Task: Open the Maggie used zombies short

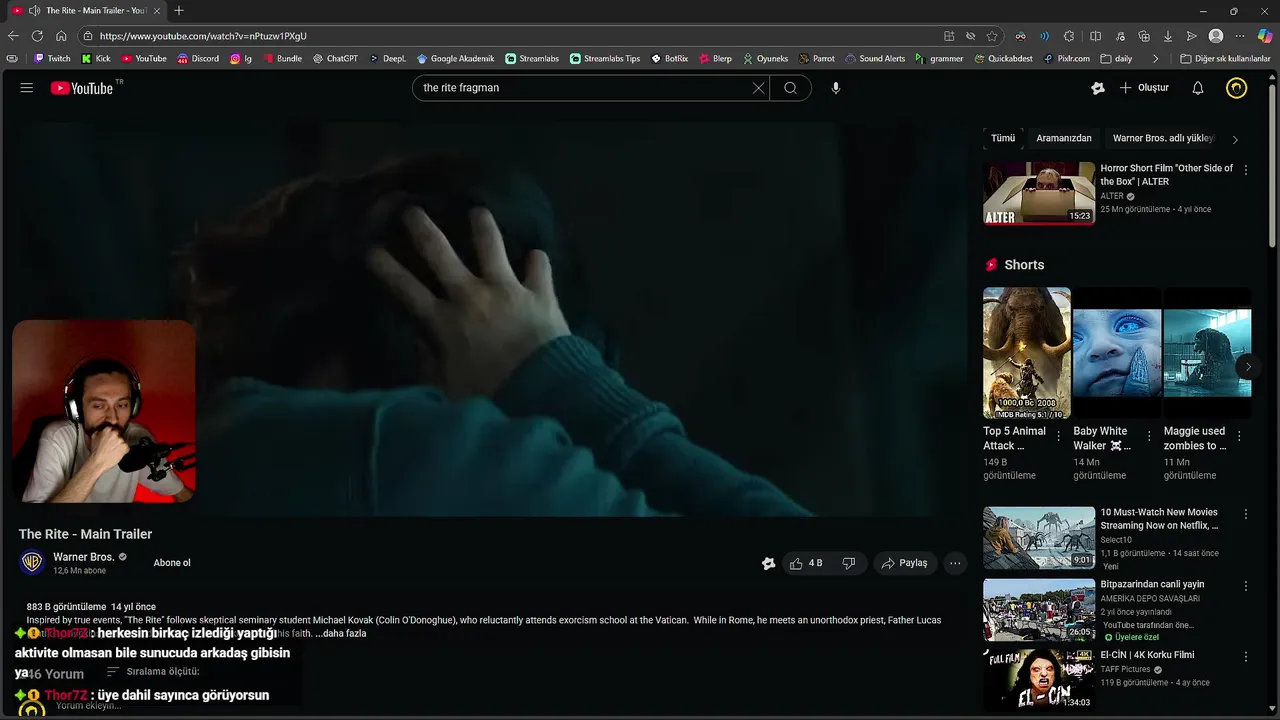Action: [1207, 353]
